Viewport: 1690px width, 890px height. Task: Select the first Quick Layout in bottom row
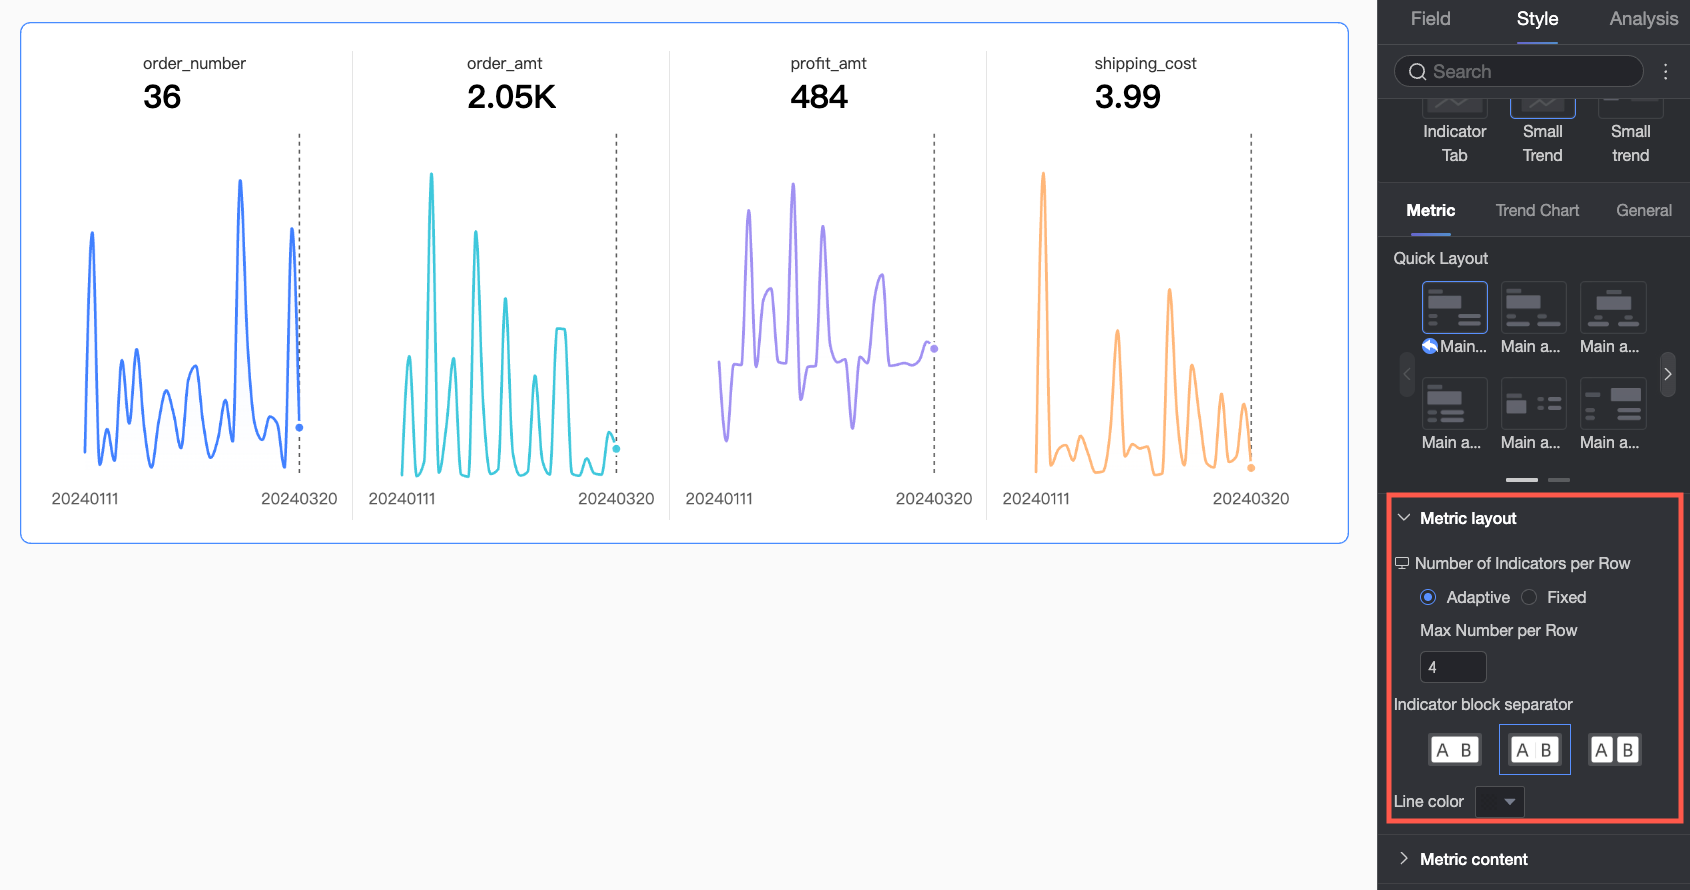click(1454, 403)
